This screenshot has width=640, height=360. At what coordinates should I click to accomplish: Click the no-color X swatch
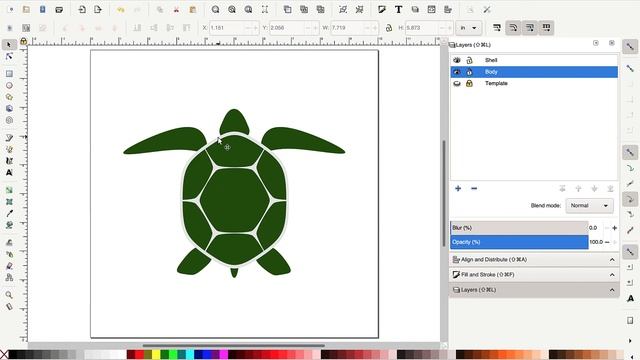4,354
